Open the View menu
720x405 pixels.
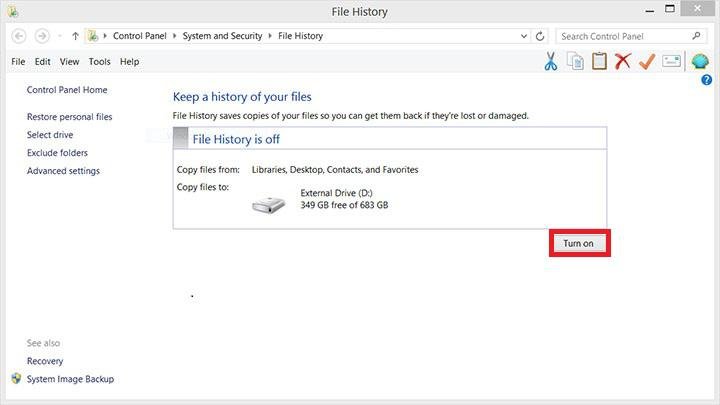tap(69, 62)
